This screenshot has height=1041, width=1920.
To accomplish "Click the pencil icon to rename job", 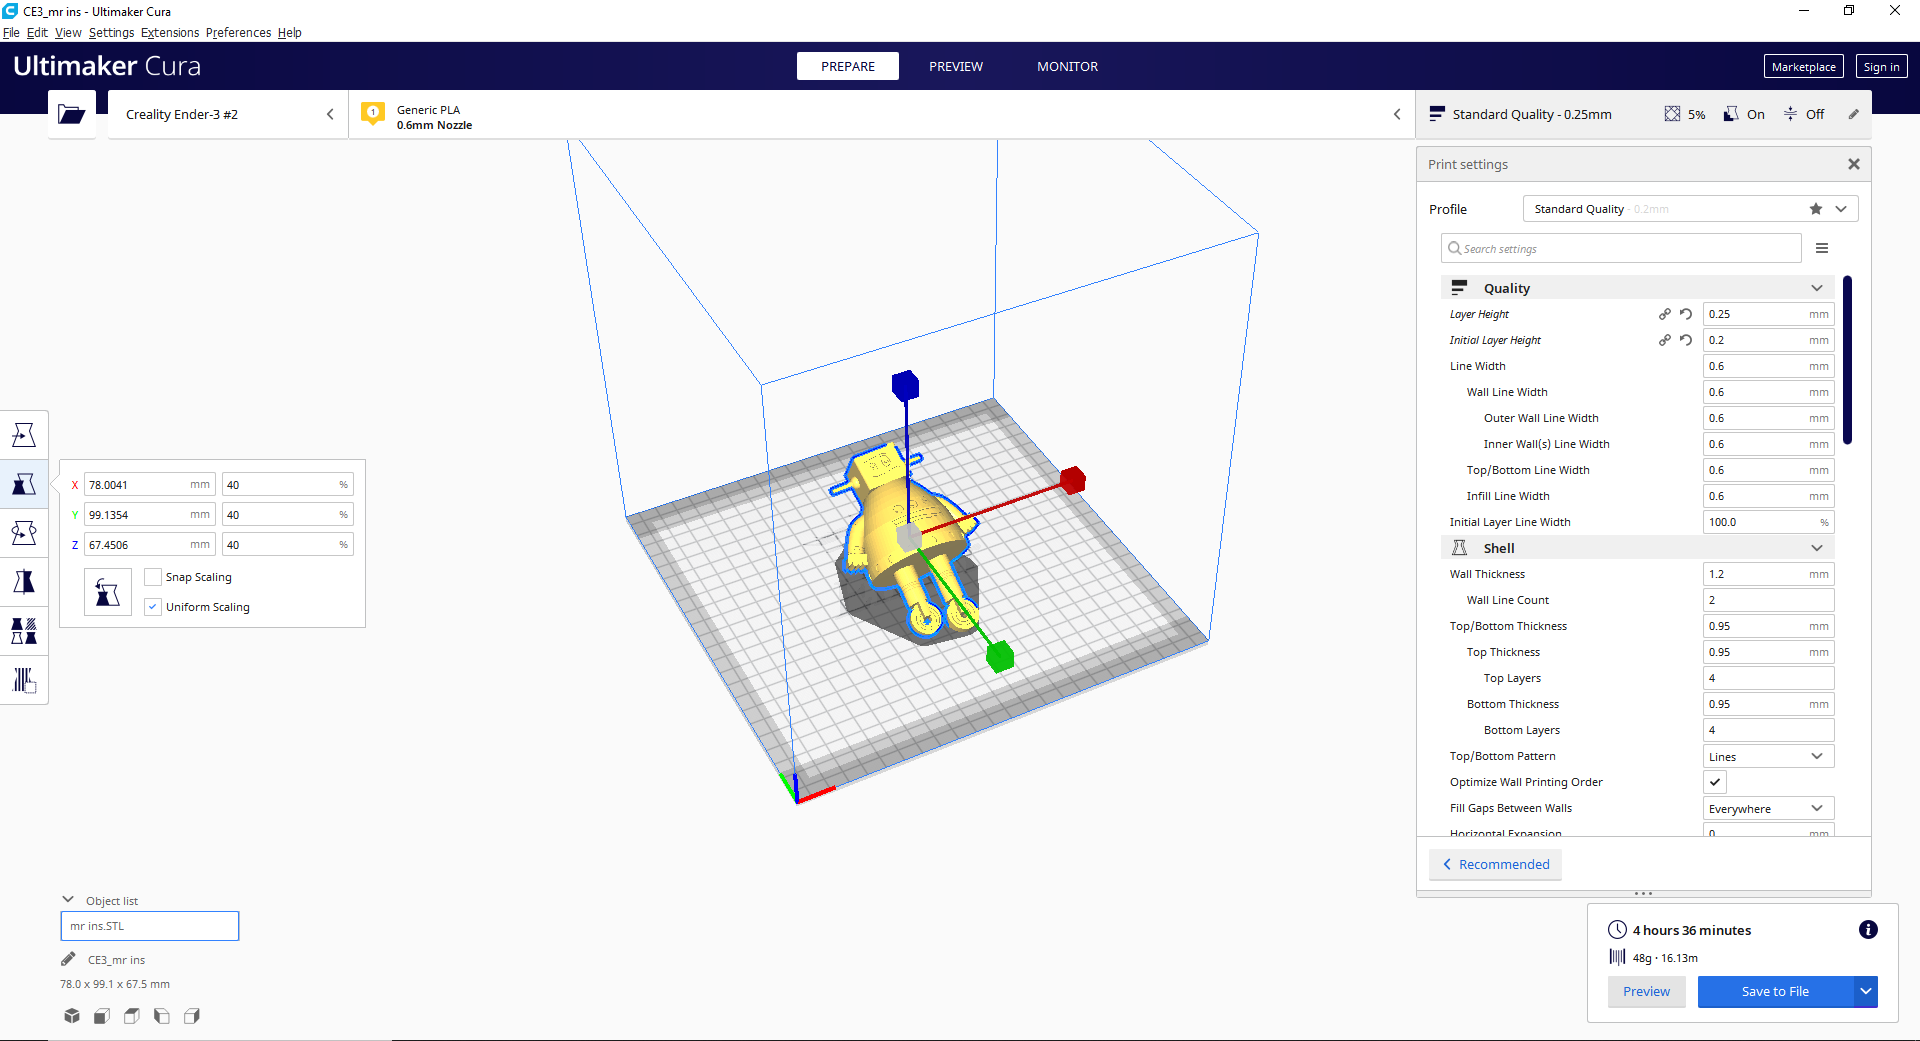I will point(68,960).
